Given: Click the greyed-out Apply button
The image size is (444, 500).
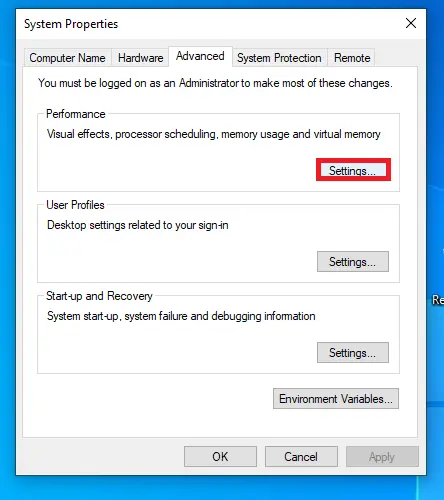Looking at the screenshot, I should click(x=382, y=457).
